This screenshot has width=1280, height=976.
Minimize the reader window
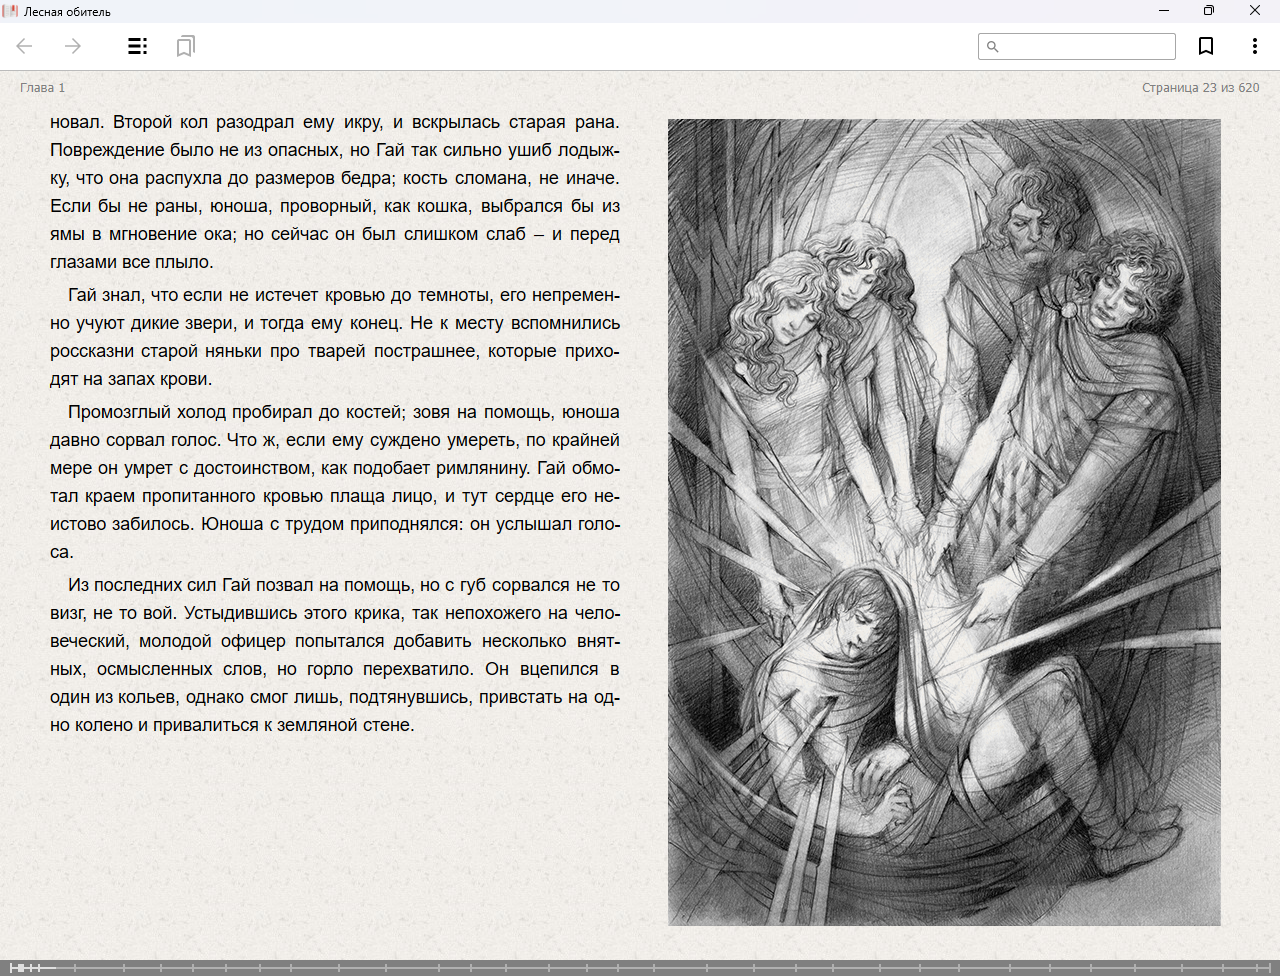click(1164, 11)
